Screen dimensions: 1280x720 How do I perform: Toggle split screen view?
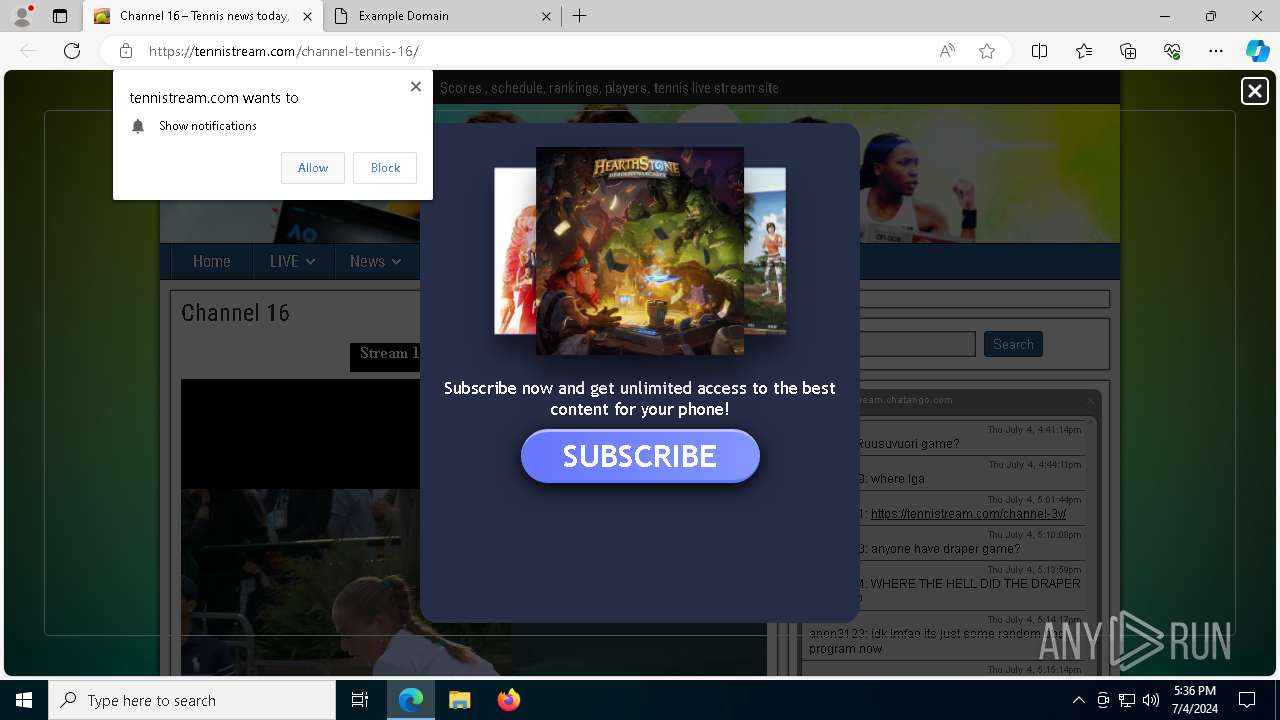pos(1039,51)
